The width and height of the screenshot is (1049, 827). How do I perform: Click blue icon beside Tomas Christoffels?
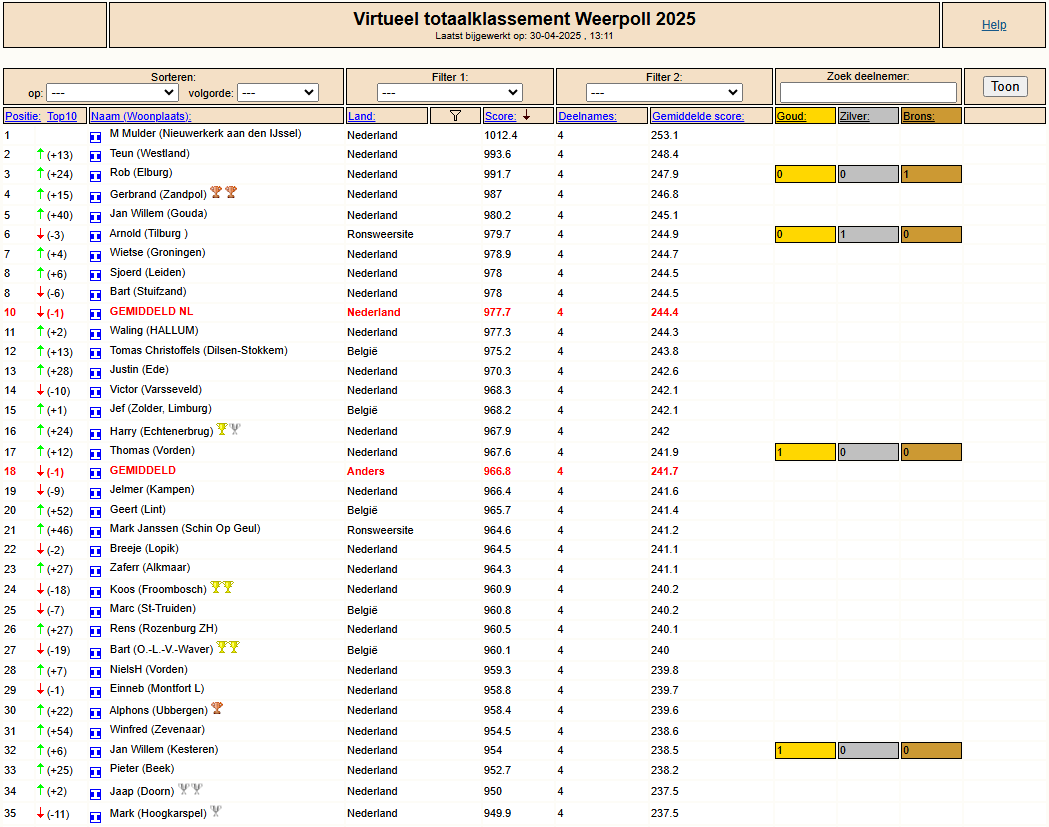(x=96, y=352)
